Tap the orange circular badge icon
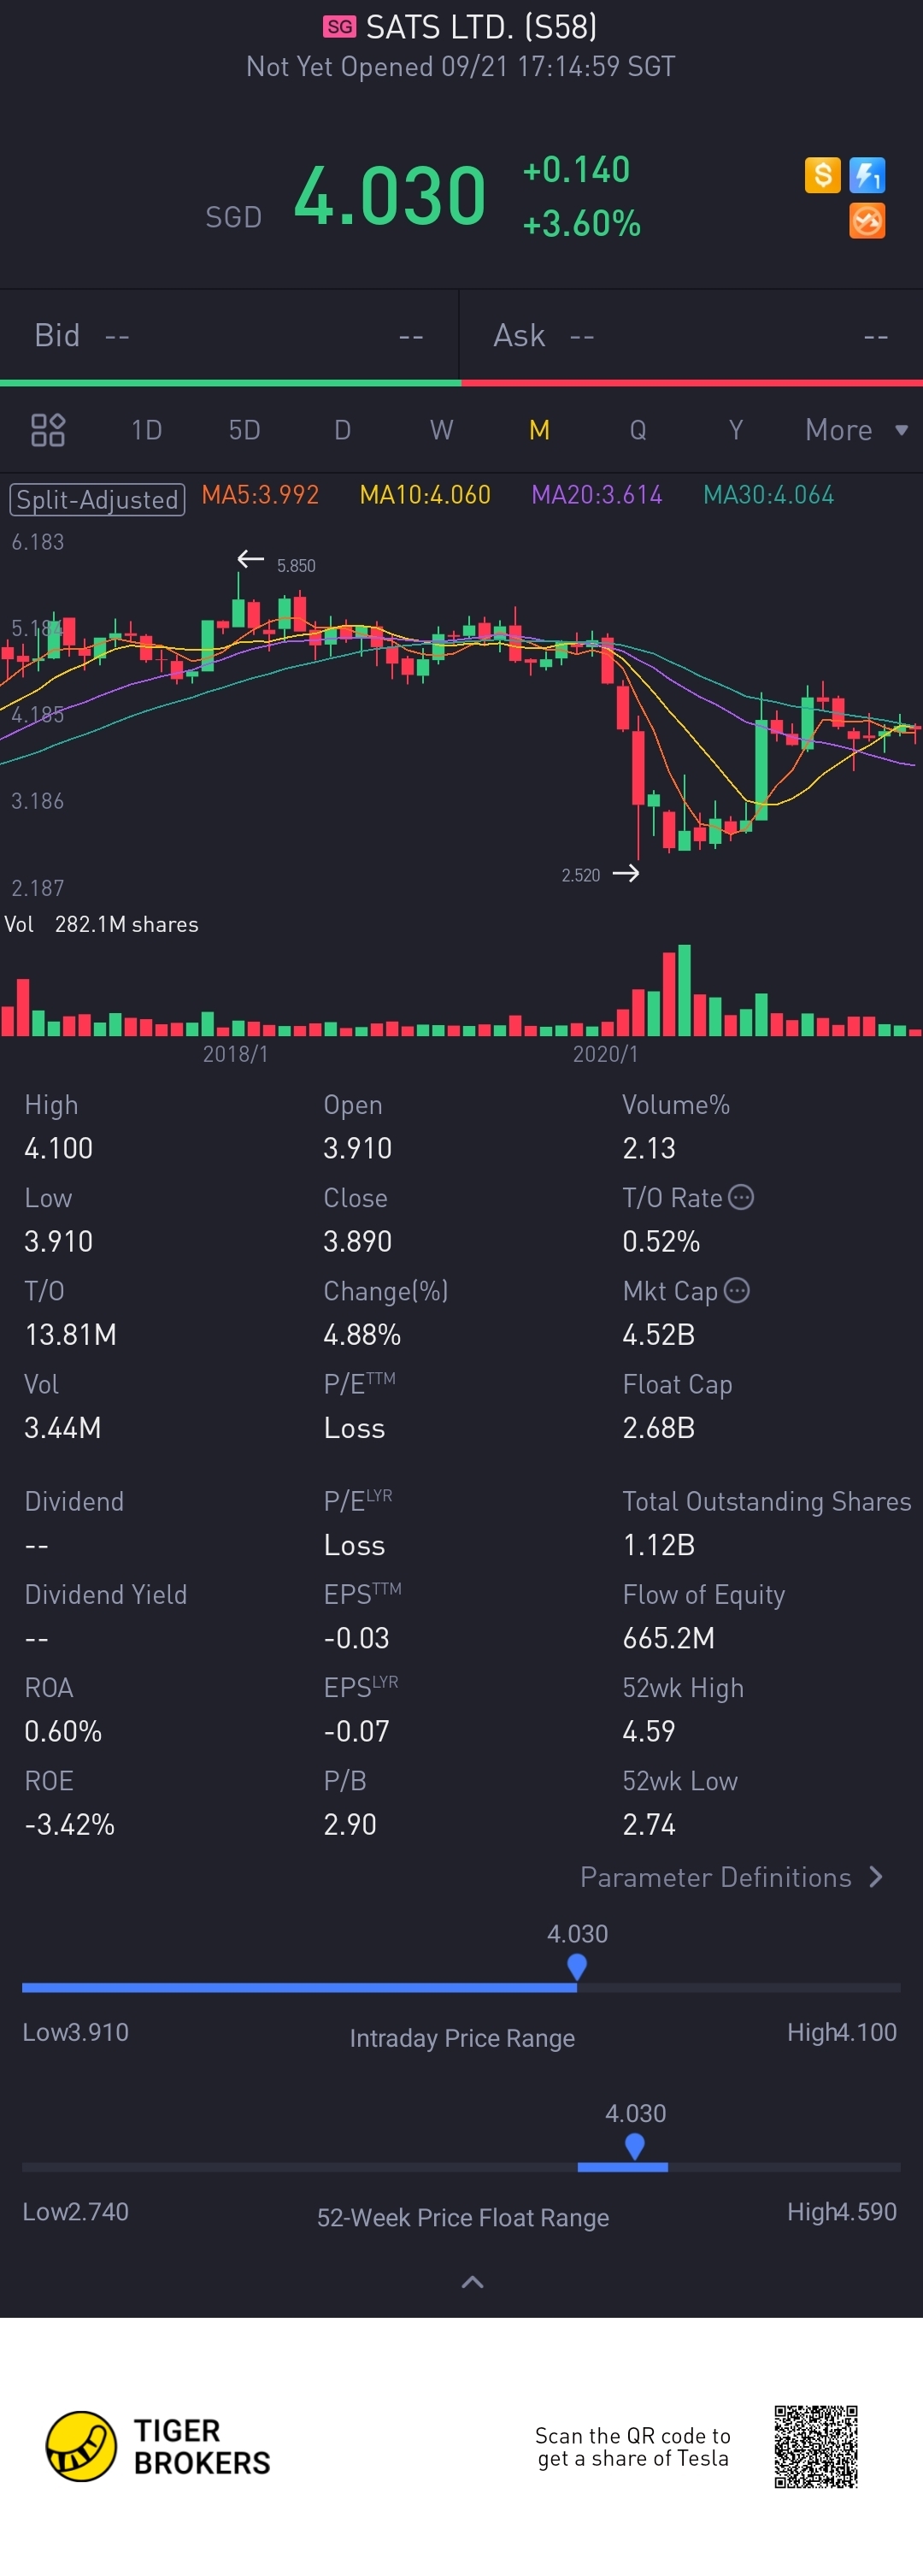Viewport: 923px width, 2576px height. pos(866,220)
